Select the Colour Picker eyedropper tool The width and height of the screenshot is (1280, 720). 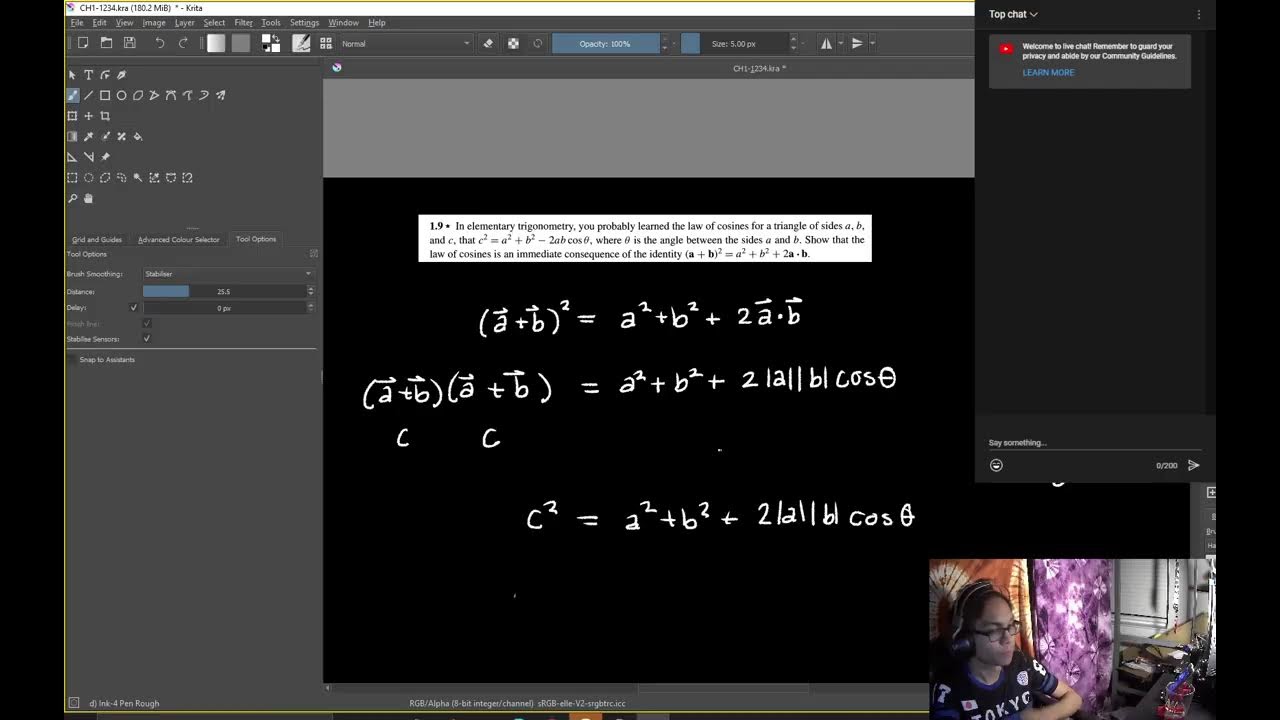pyautogui.click(x=88, y=137)
